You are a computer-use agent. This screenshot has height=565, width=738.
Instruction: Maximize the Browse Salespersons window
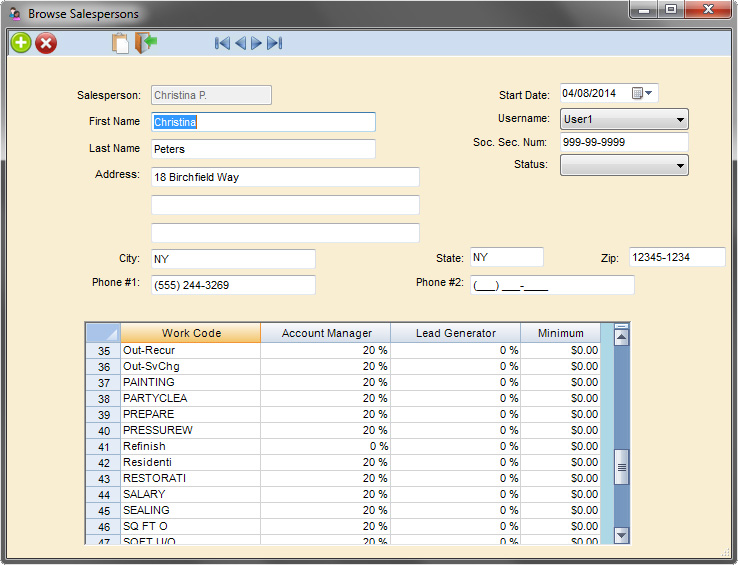click(671, 9)
